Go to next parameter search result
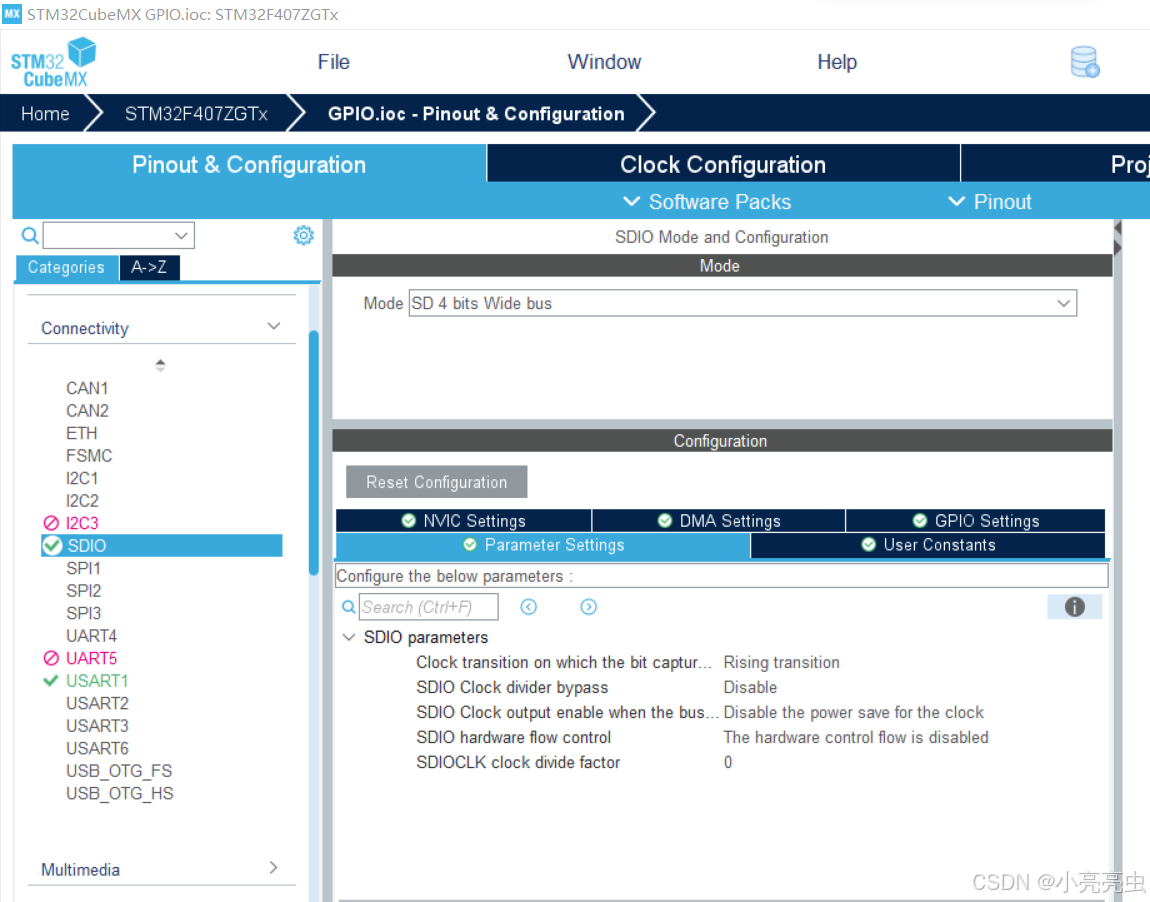The image size is (1150, 902). pos(588,607)
